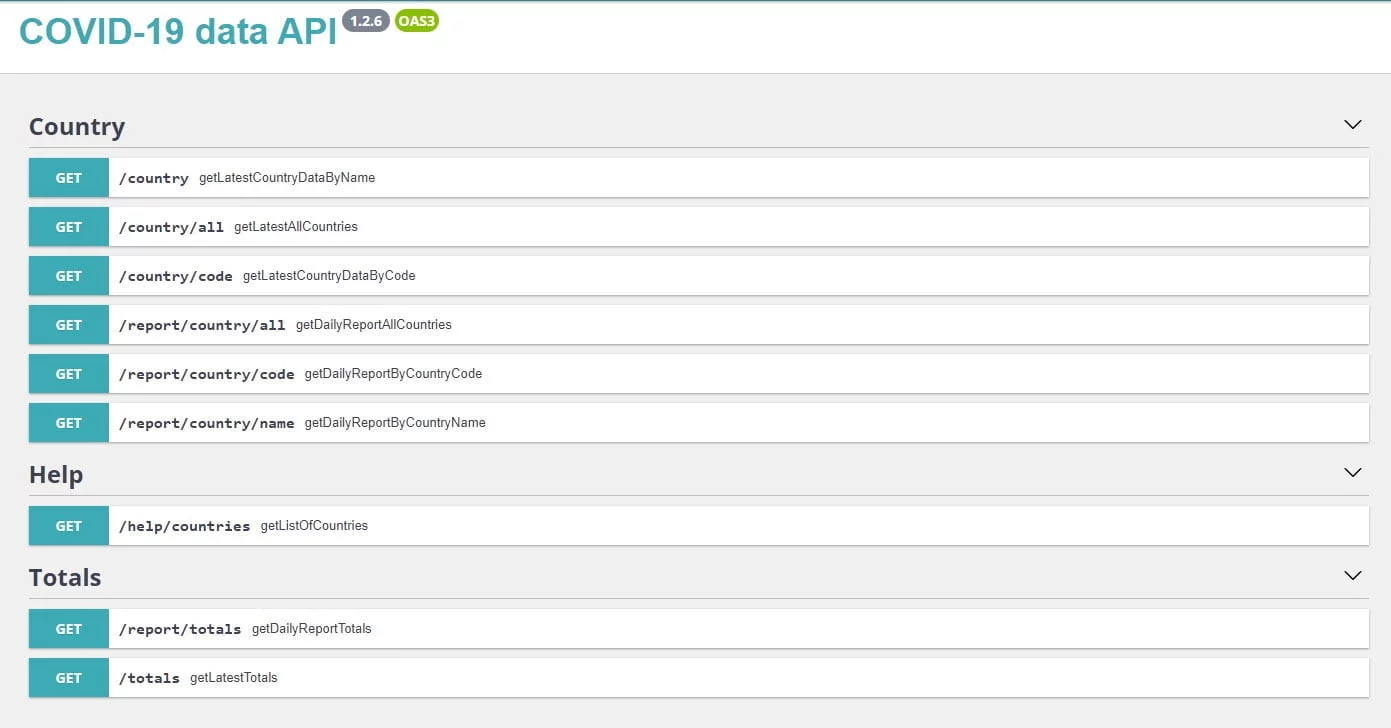Screen dimensions: 1391x728
Task: Open the /help/countries endpoint path
Action: pyautogui.click(x=184, y=526)
